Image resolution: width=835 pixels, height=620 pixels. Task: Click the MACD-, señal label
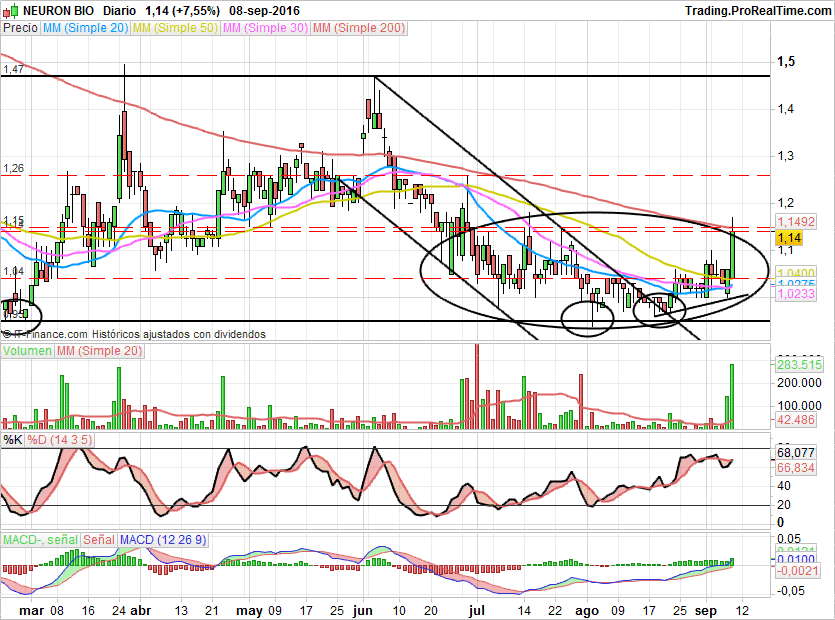[x=40, y=540]
